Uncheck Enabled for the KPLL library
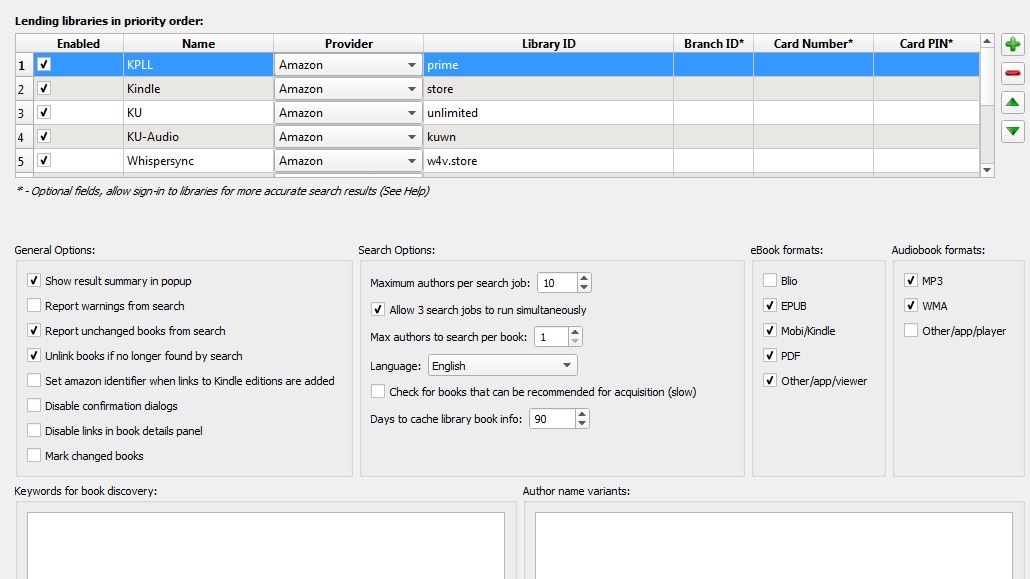 44,64
